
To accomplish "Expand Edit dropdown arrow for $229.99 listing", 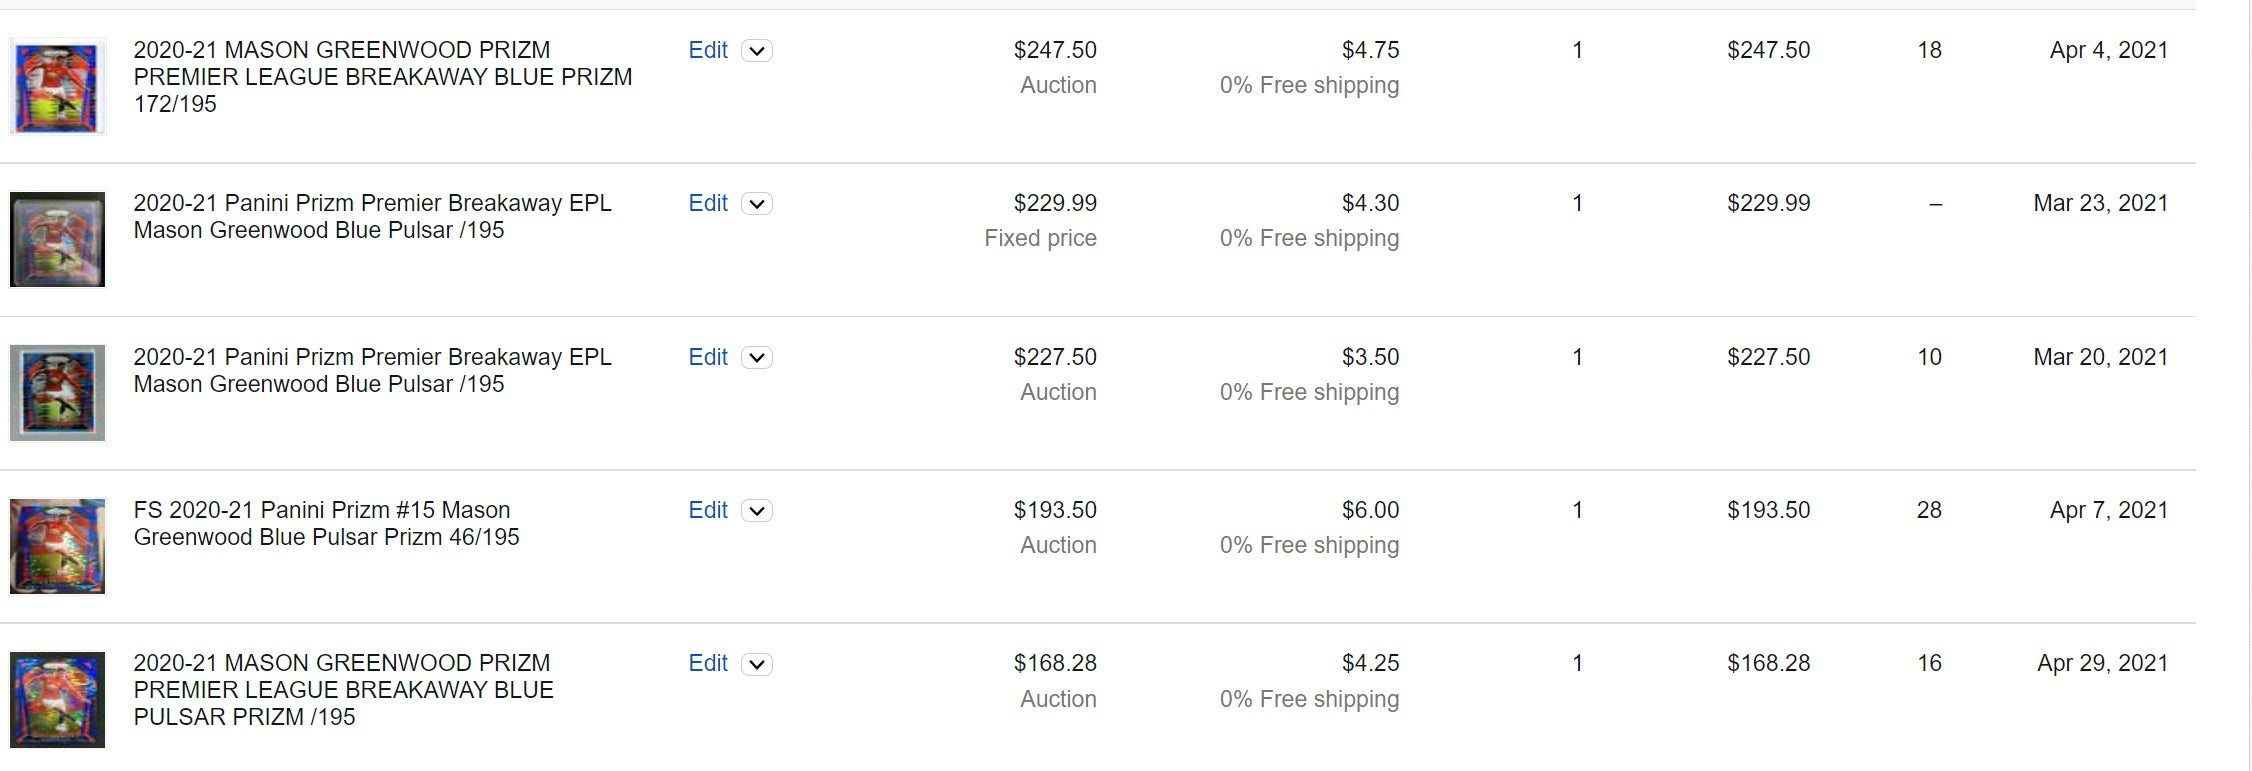I will click(x=757, y=204).
